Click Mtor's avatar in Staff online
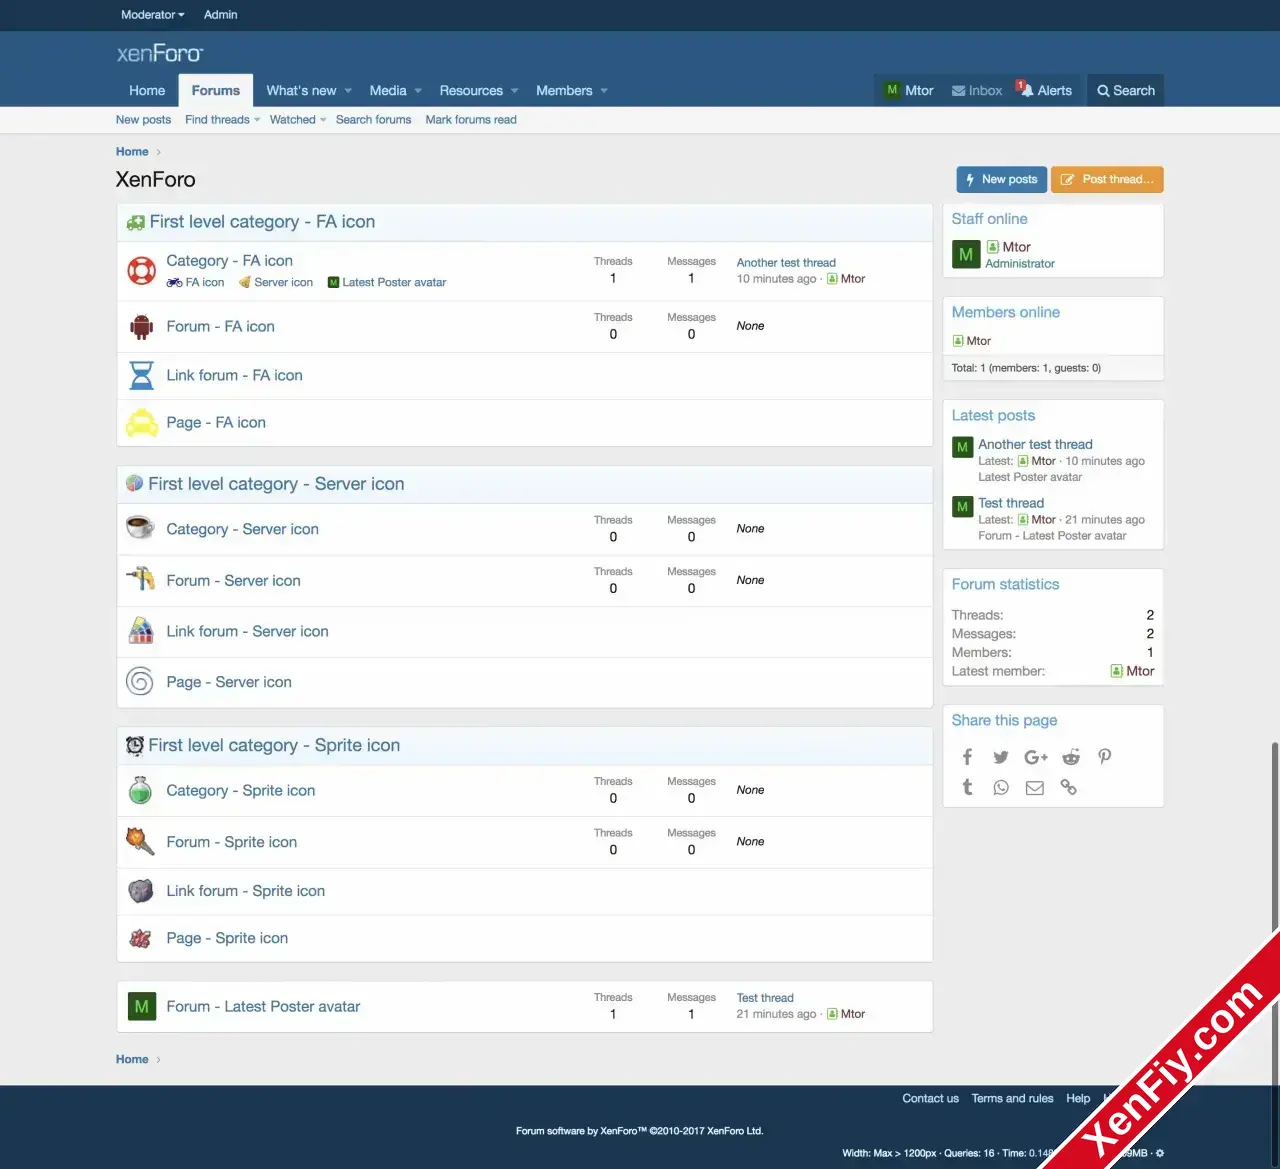 coord(966,254)
